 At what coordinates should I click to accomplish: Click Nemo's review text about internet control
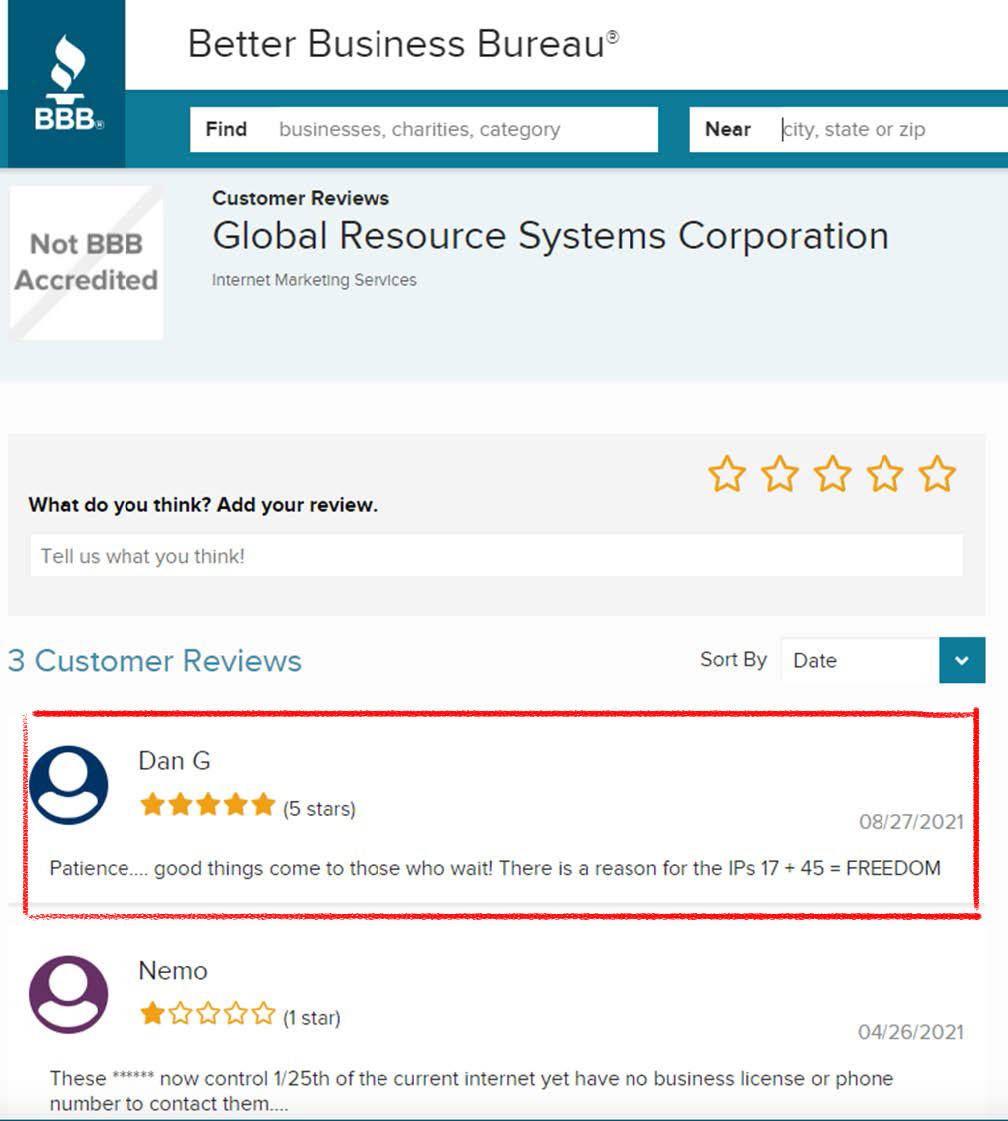pyautogui.click(x=471, y=1090)
